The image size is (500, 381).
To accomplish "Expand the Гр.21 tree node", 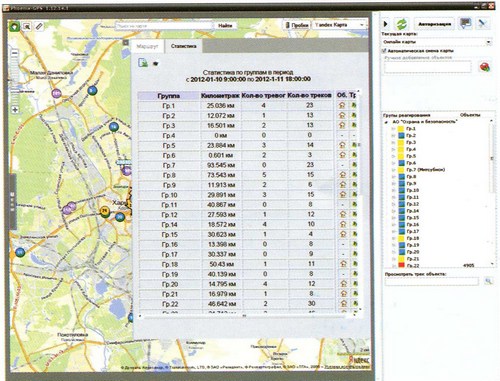I will (394, 259).
